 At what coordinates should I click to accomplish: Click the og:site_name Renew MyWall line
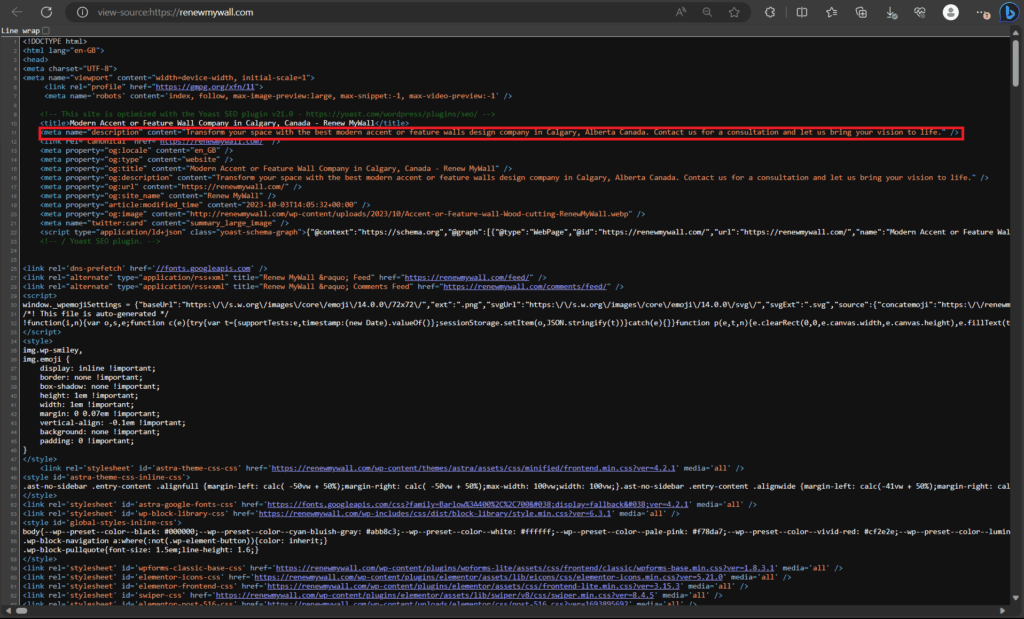pos(158,196)
